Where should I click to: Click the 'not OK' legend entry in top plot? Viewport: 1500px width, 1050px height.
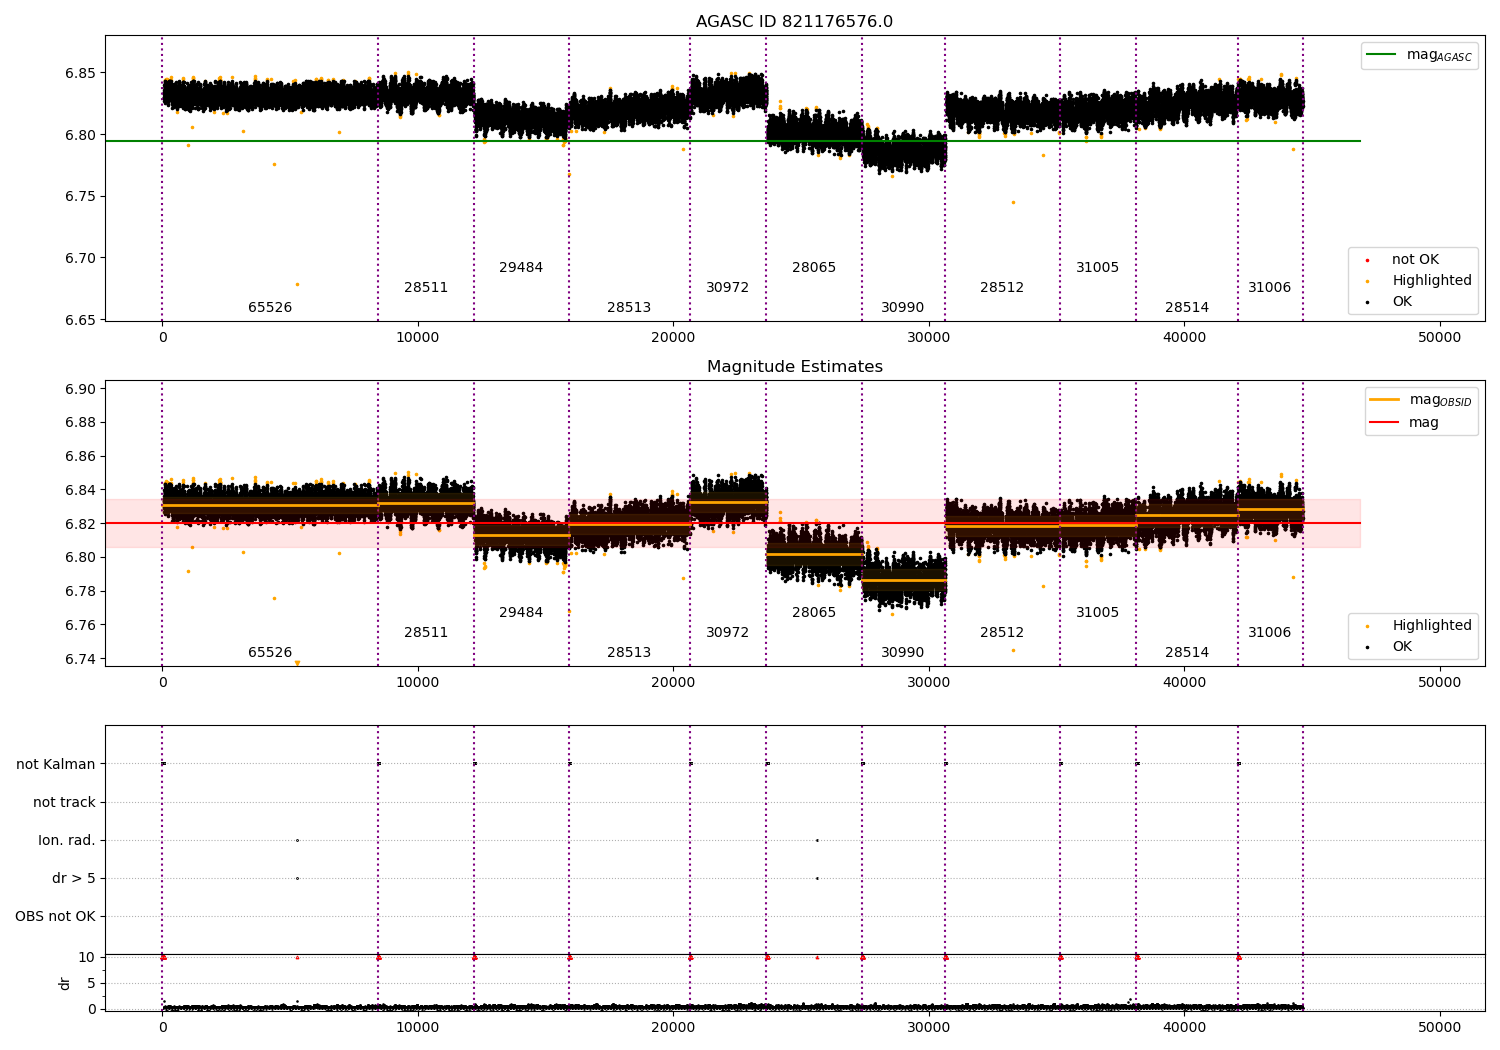click(x=1403, y=260)
